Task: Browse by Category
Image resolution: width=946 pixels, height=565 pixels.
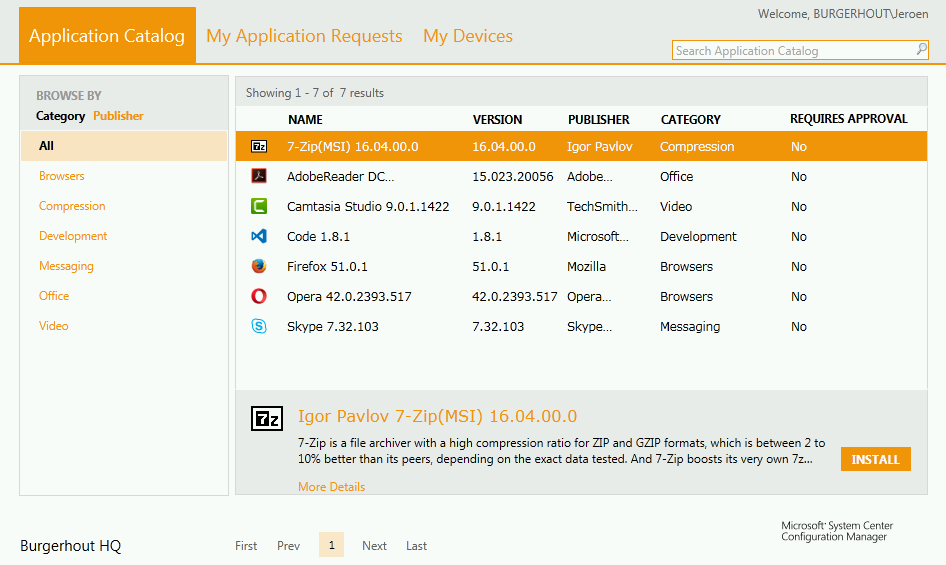Action: [60, 116]
